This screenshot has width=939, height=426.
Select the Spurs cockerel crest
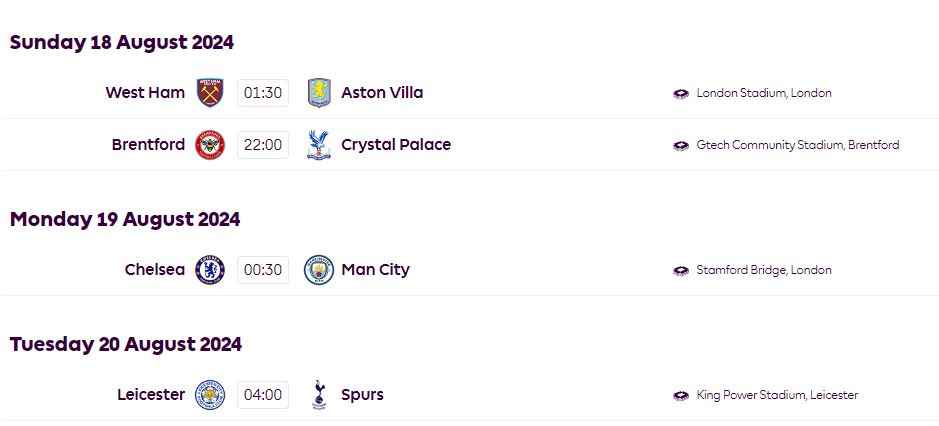tap(319, 395)
